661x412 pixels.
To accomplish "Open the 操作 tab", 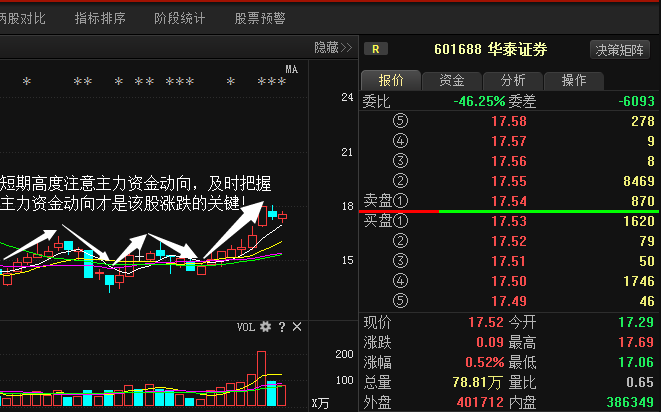I will [x=574, y=81].
